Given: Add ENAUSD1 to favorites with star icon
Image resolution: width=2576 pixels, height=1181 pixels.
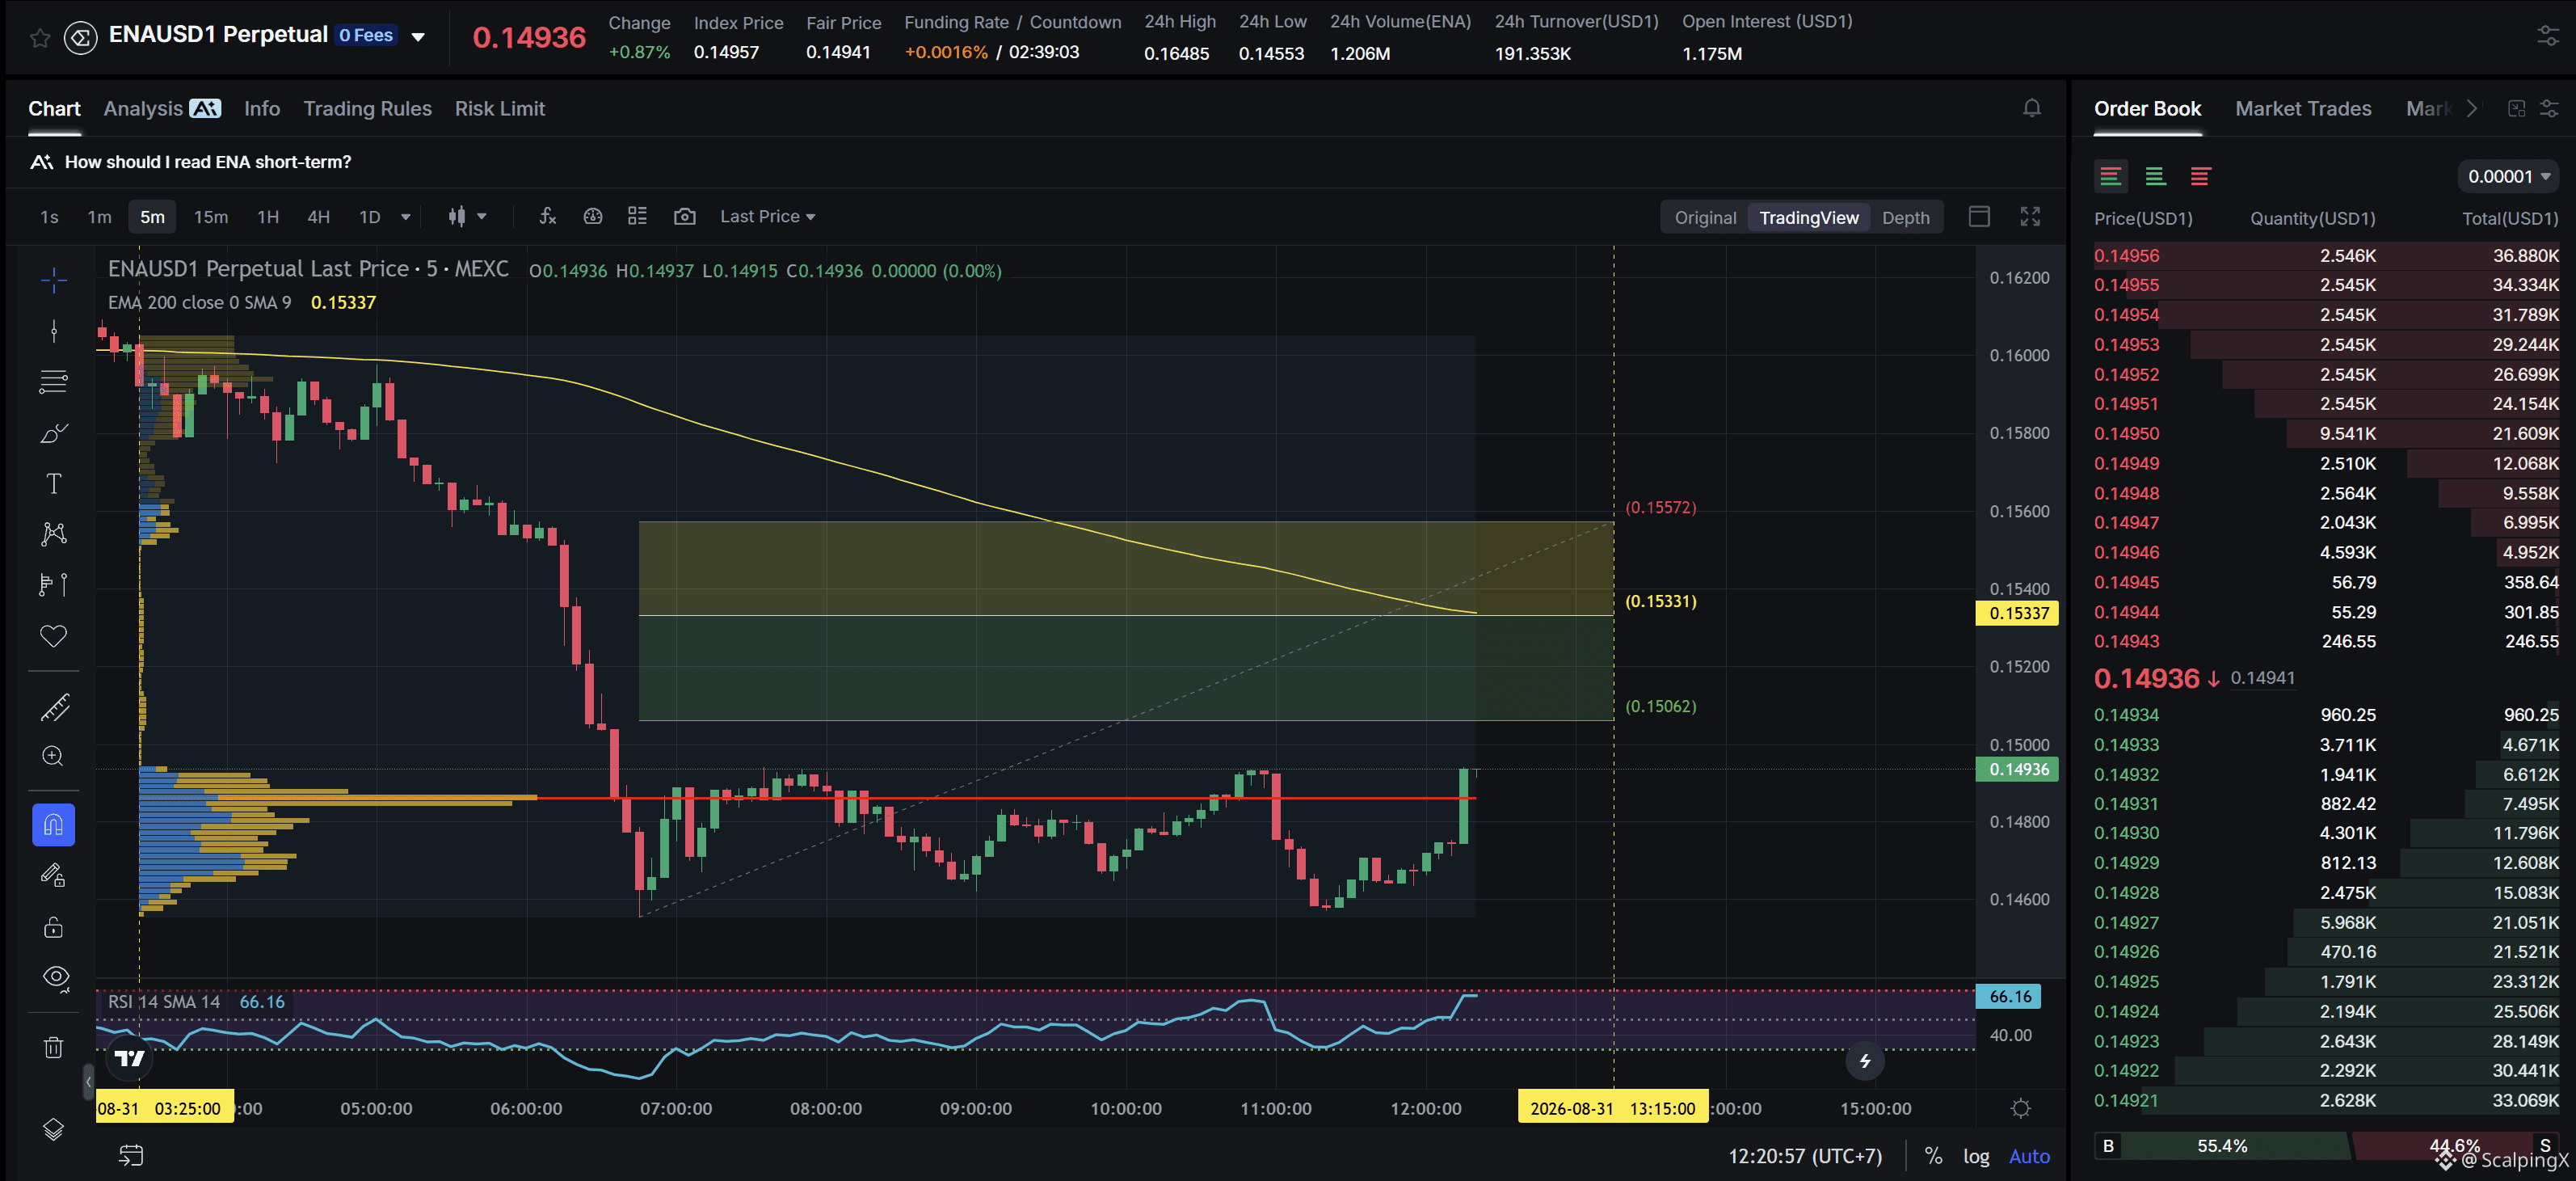Looking at the screenshot, I should coord(40,37).
